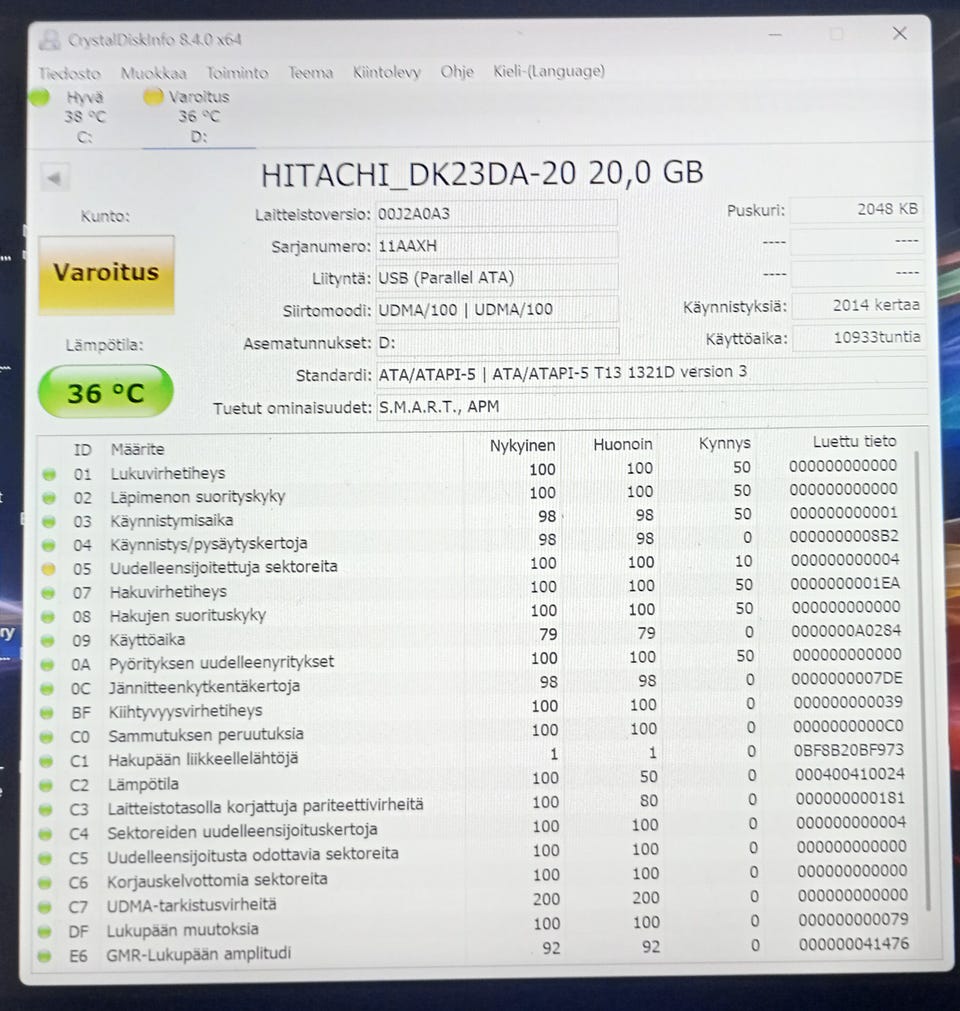This screenshot has width=960, height=1011.
Task: Click the CrystalDiskInfo app icon in title bar
Action: [x=49, y=40]
